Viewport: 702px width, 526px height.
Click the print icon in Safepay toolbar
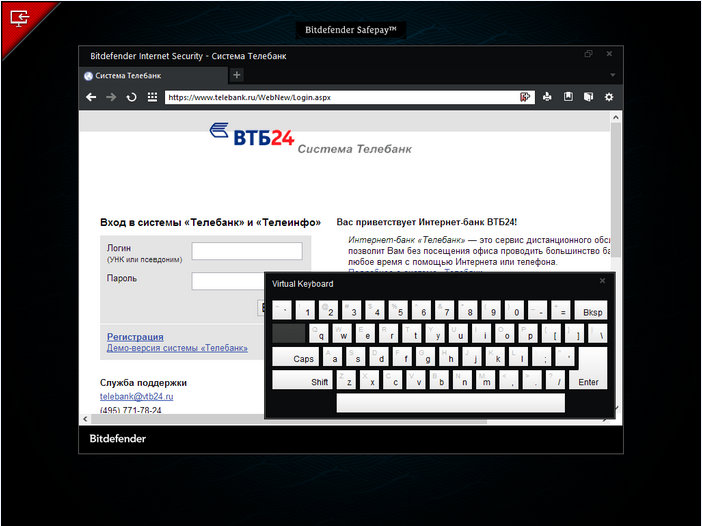tap(547, 97)
